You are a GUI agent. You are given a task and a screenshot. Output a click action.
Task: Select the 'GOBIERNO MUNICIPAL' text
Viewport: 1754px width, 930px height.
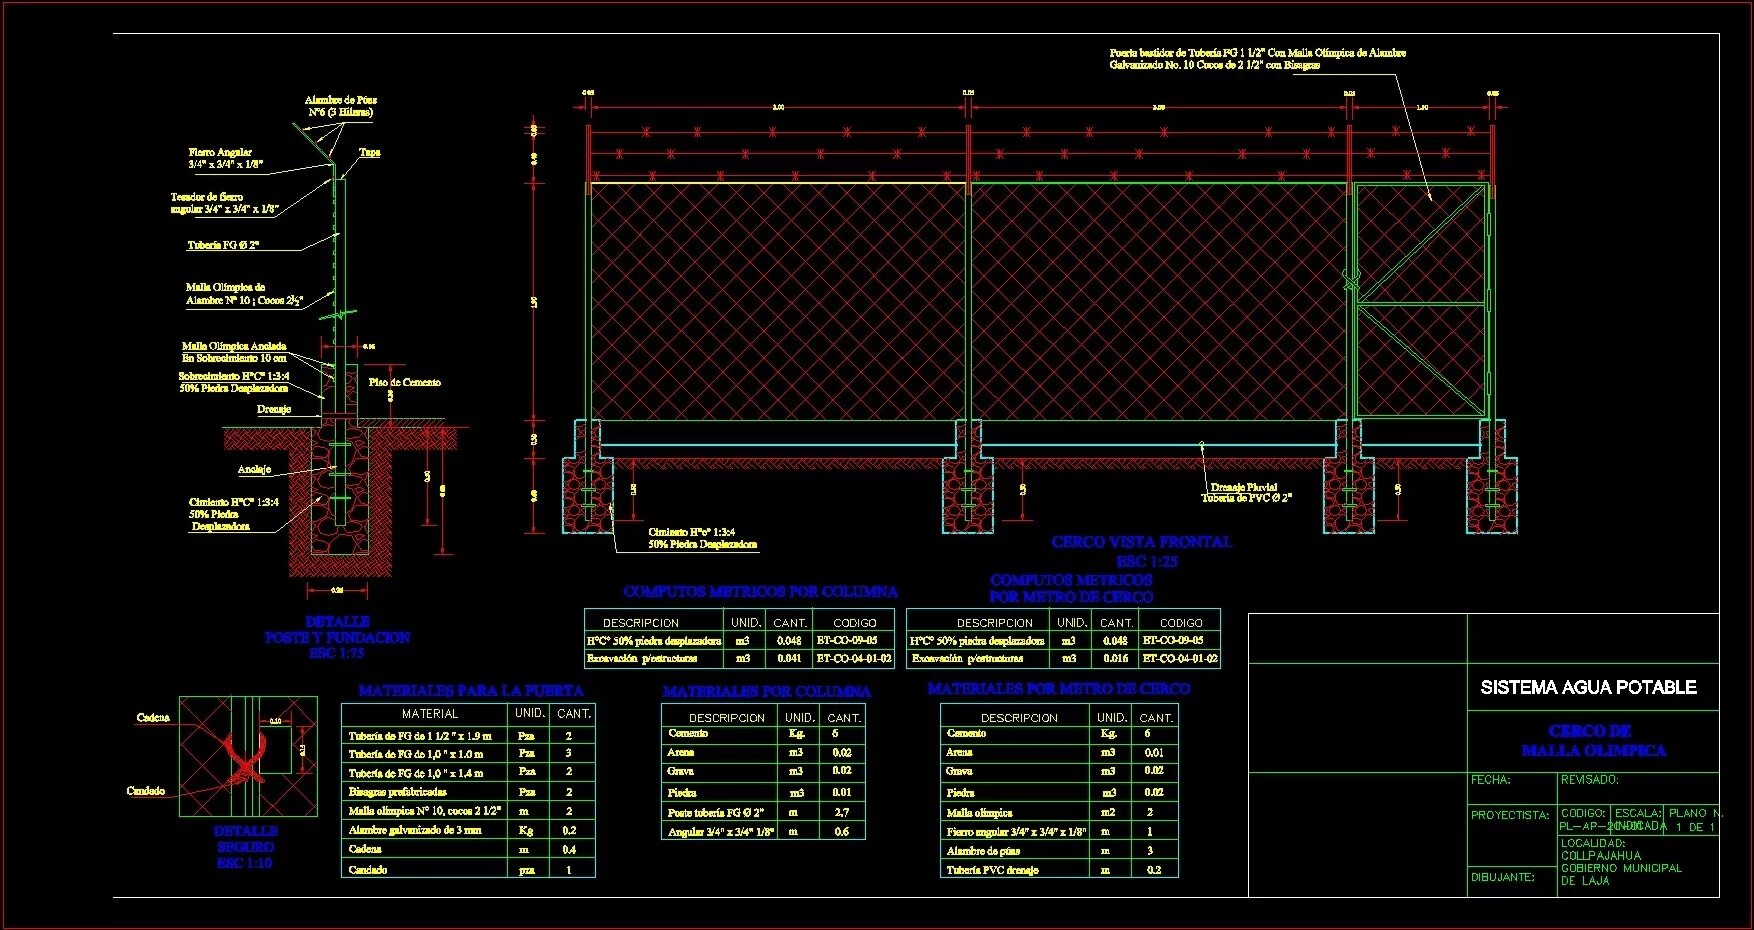click(x=1621, y=868)
